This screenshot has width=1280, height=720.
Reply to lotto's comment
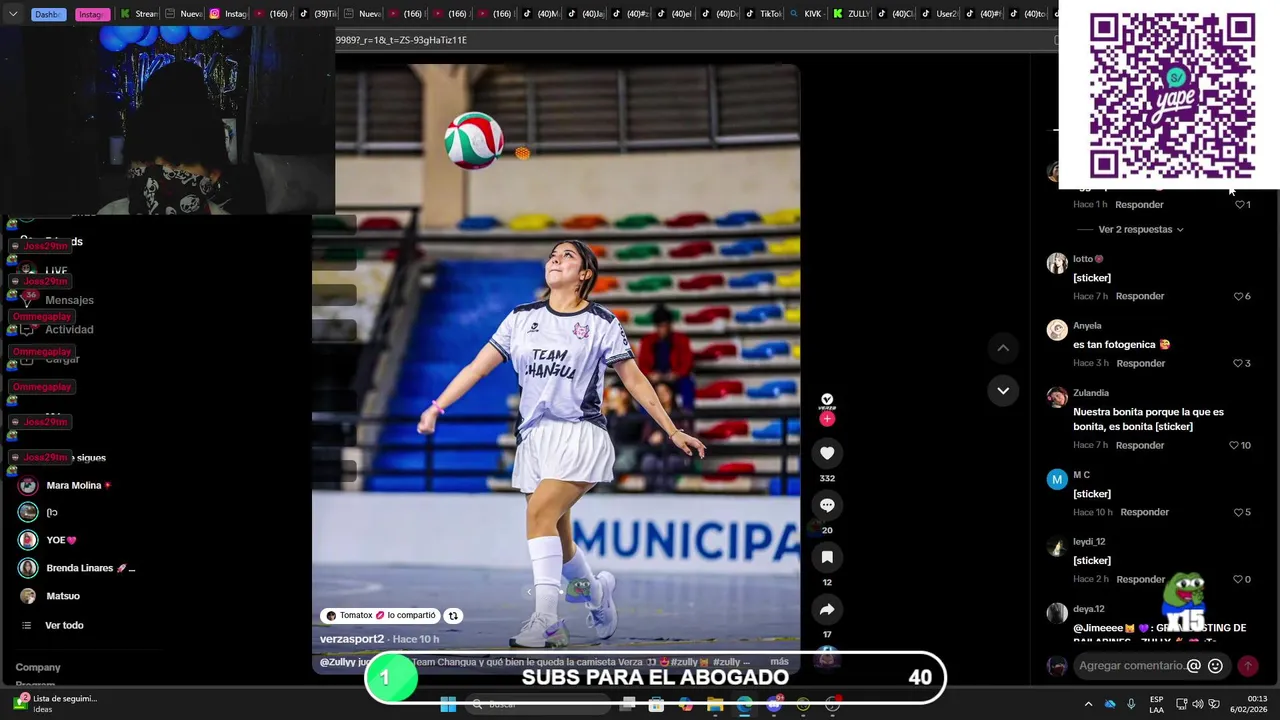(x=1140, y=296)
